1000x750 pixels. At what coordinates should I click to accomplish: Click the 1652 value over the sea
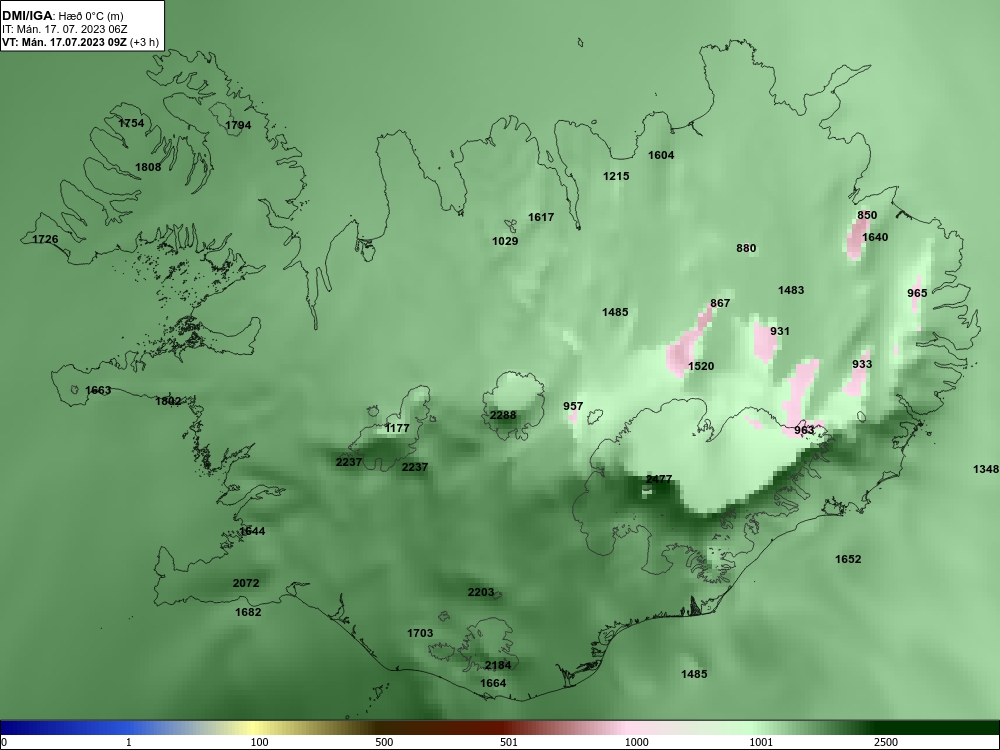[x=848, y=559]
